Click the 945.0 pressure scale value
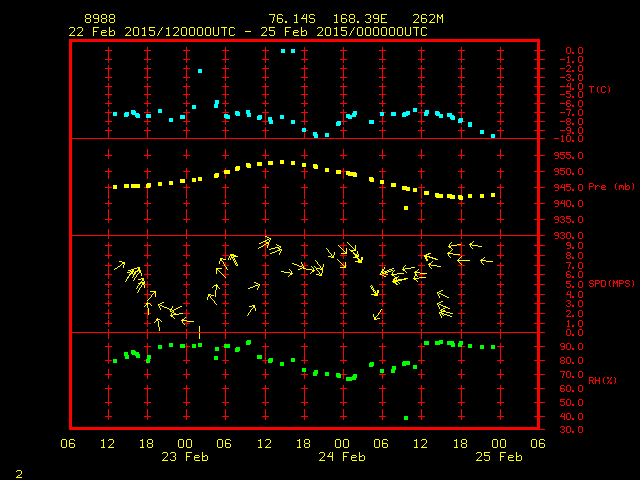Viewport: 640px width, 480px height. 569,187
